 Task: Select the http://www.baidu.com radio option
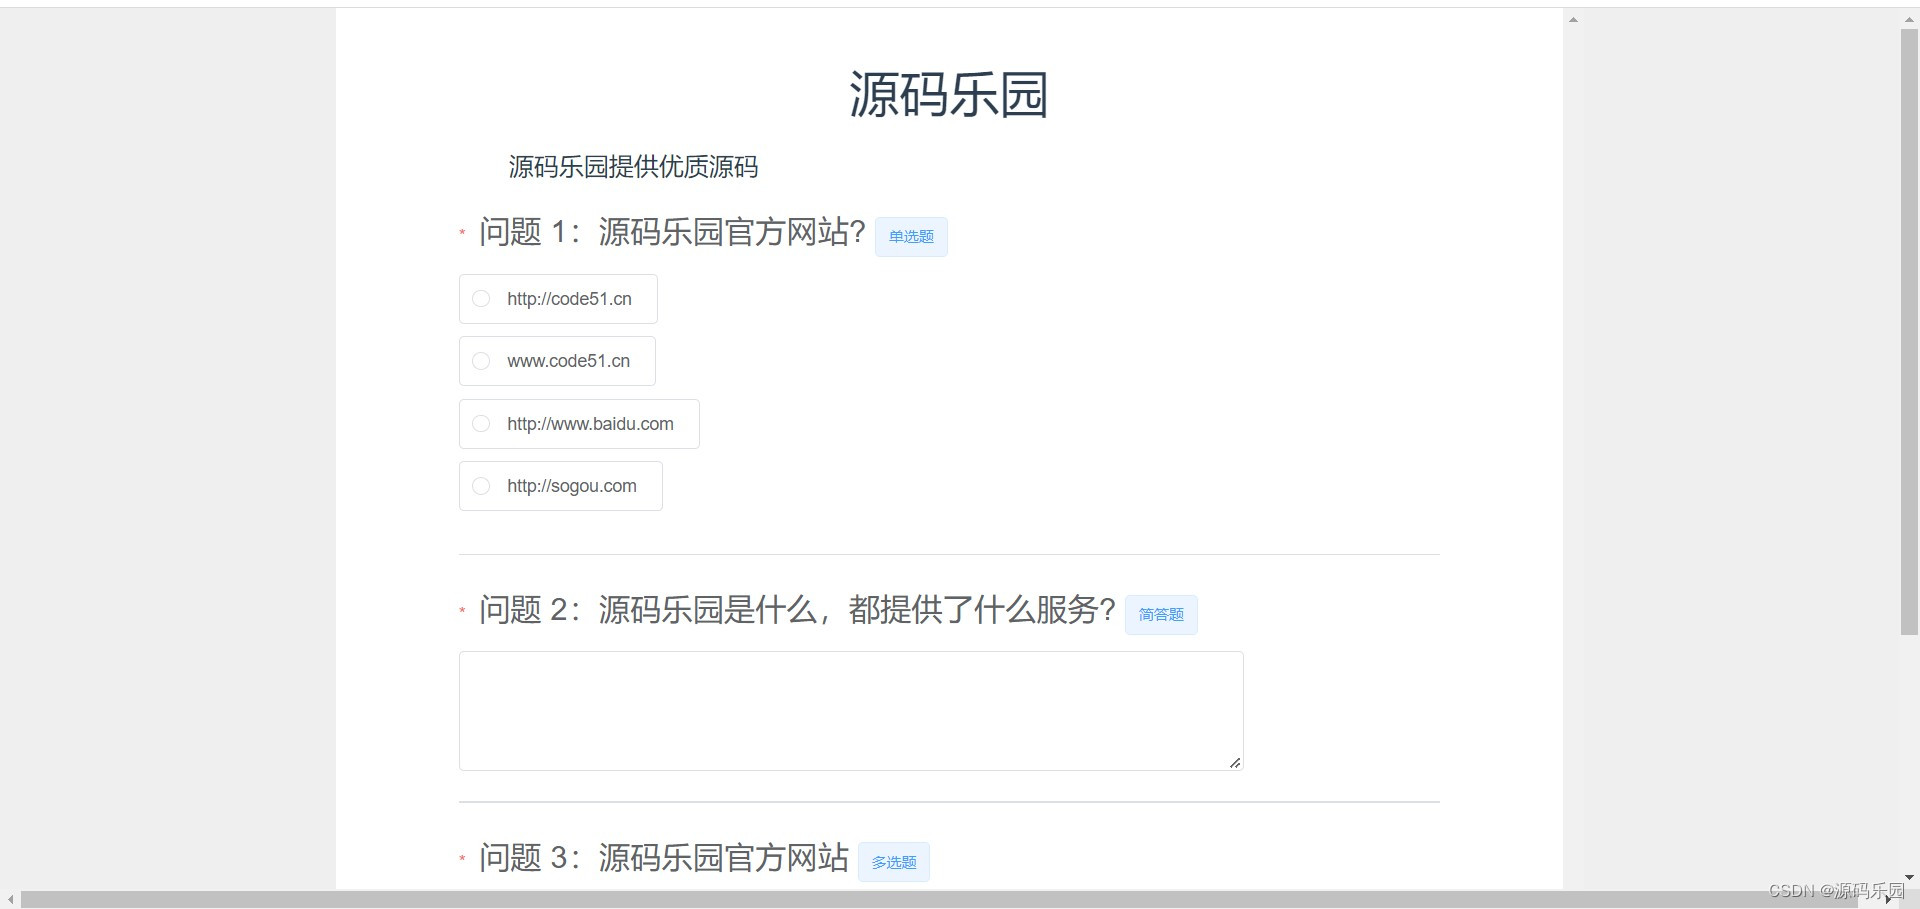click(481, 423)
